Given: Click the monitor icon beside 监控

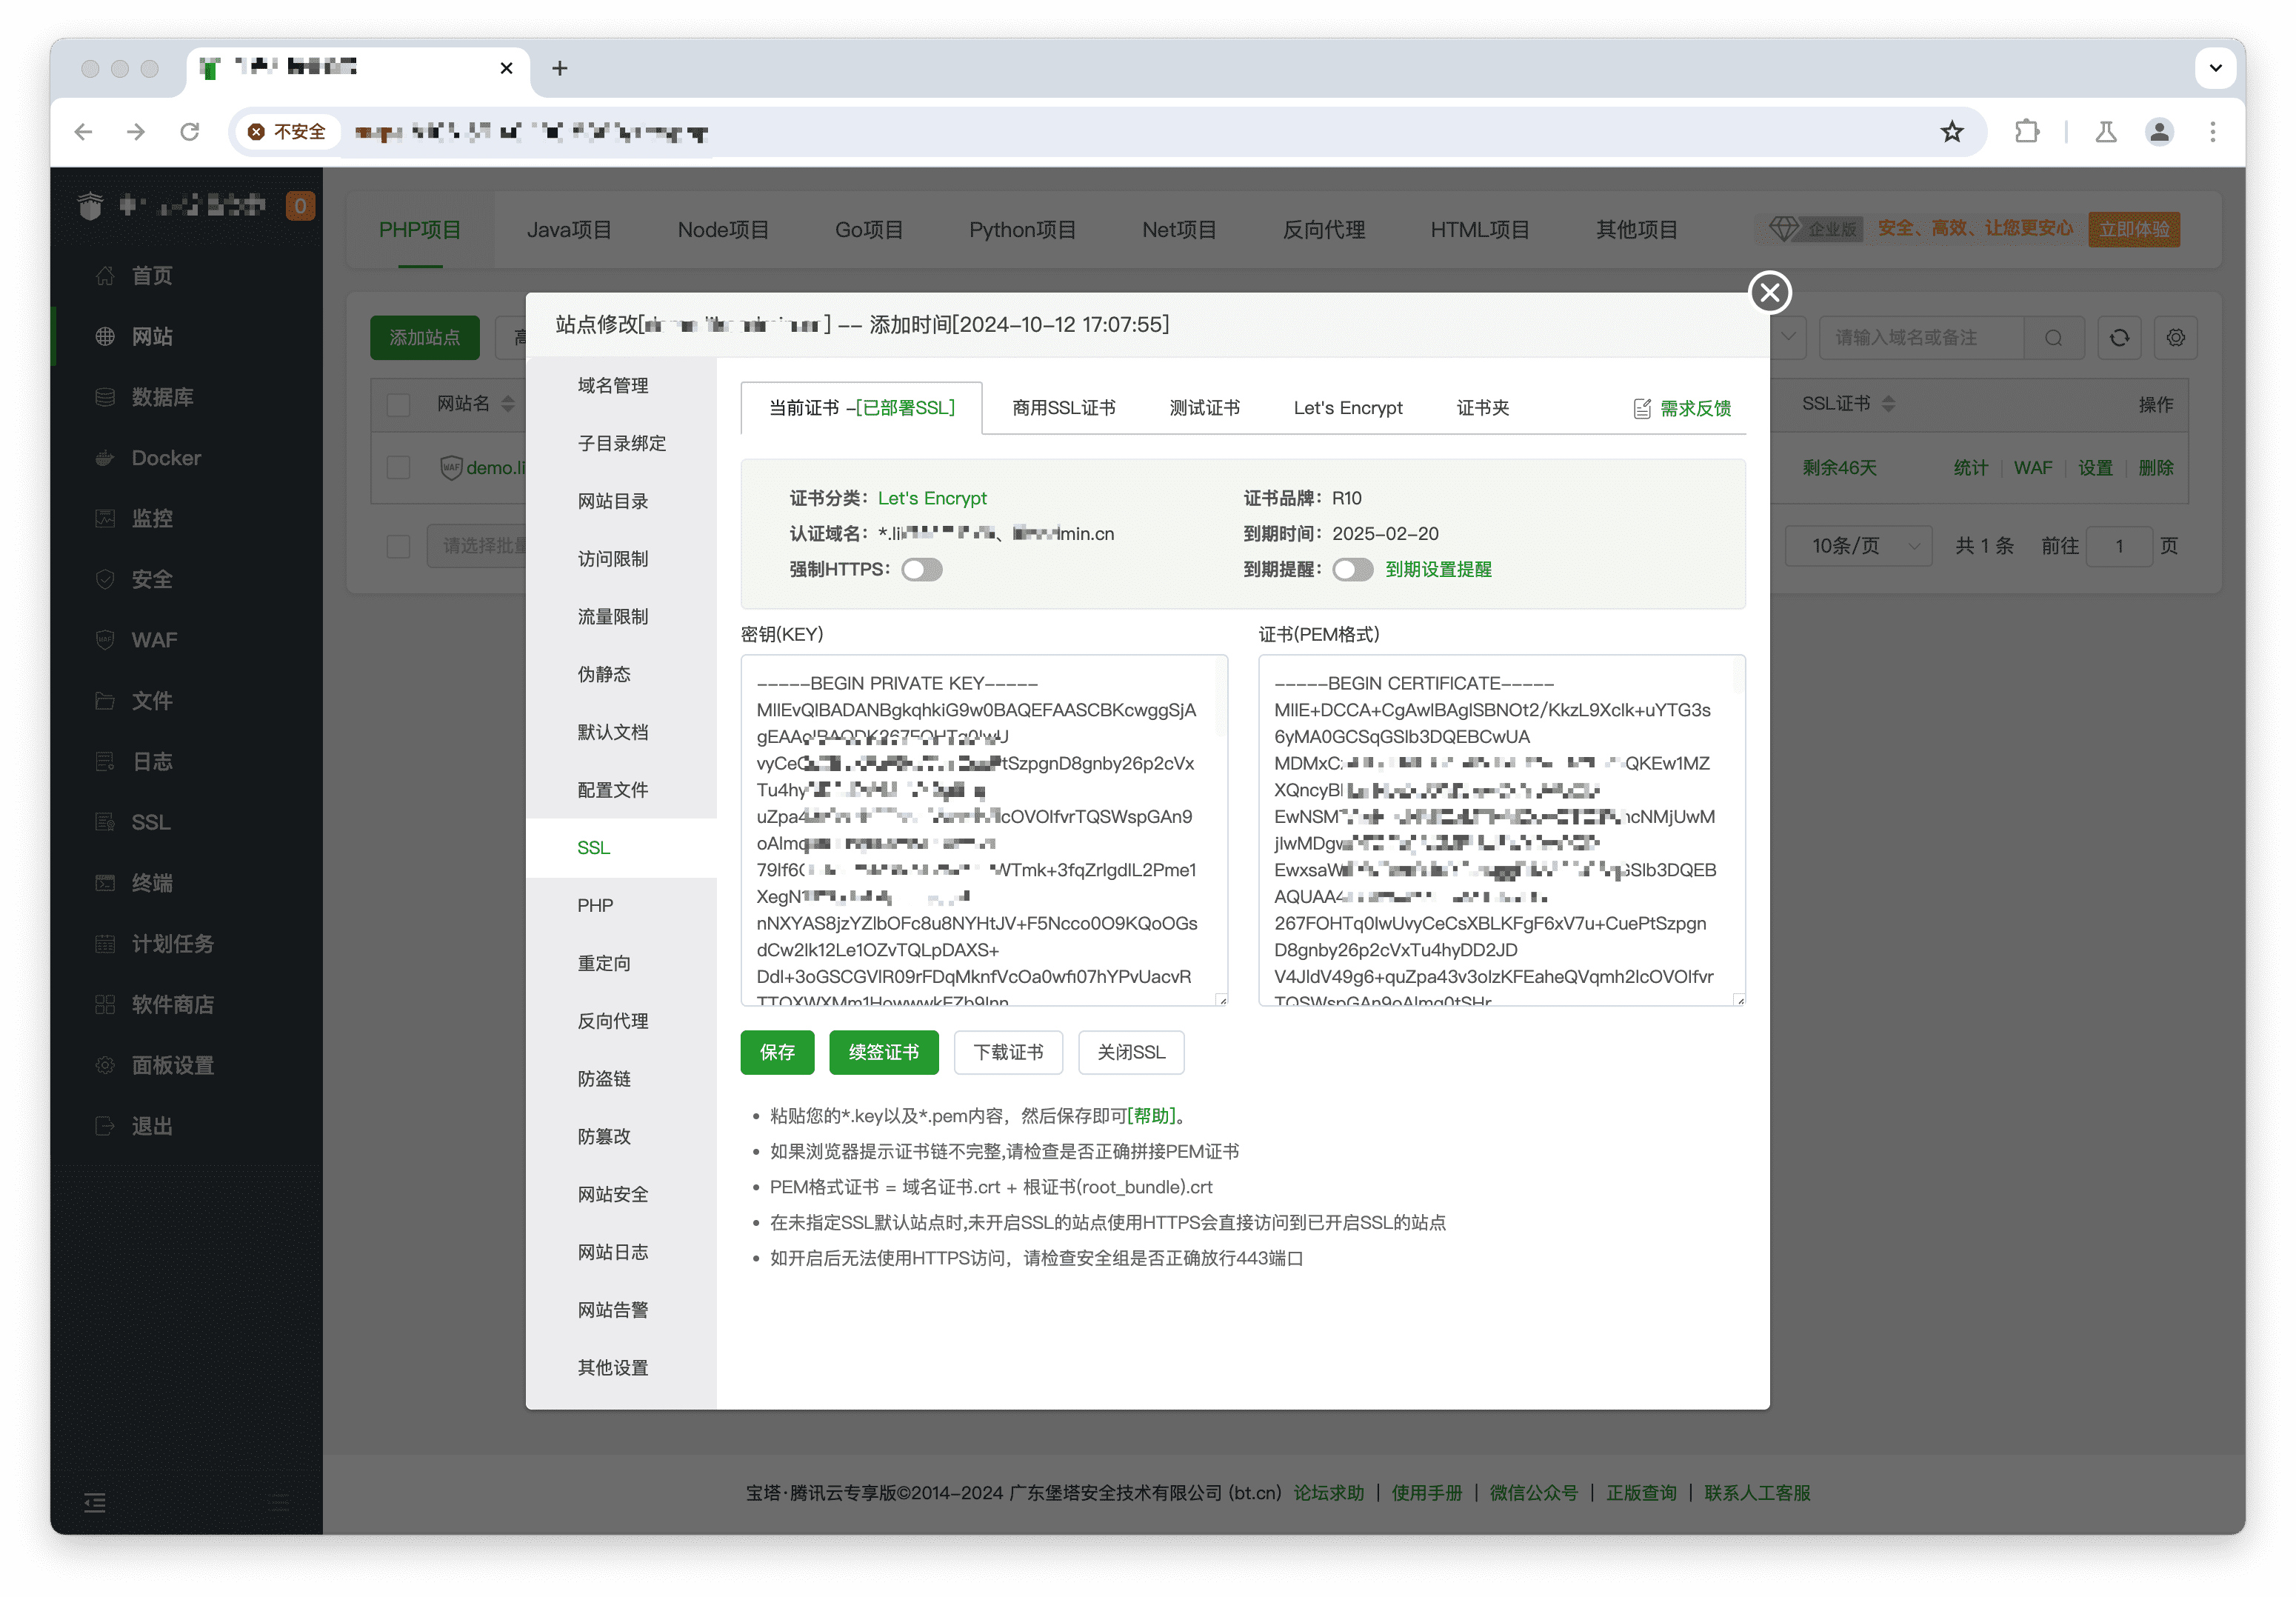Looking at the screenshot, I should (105, 519).
